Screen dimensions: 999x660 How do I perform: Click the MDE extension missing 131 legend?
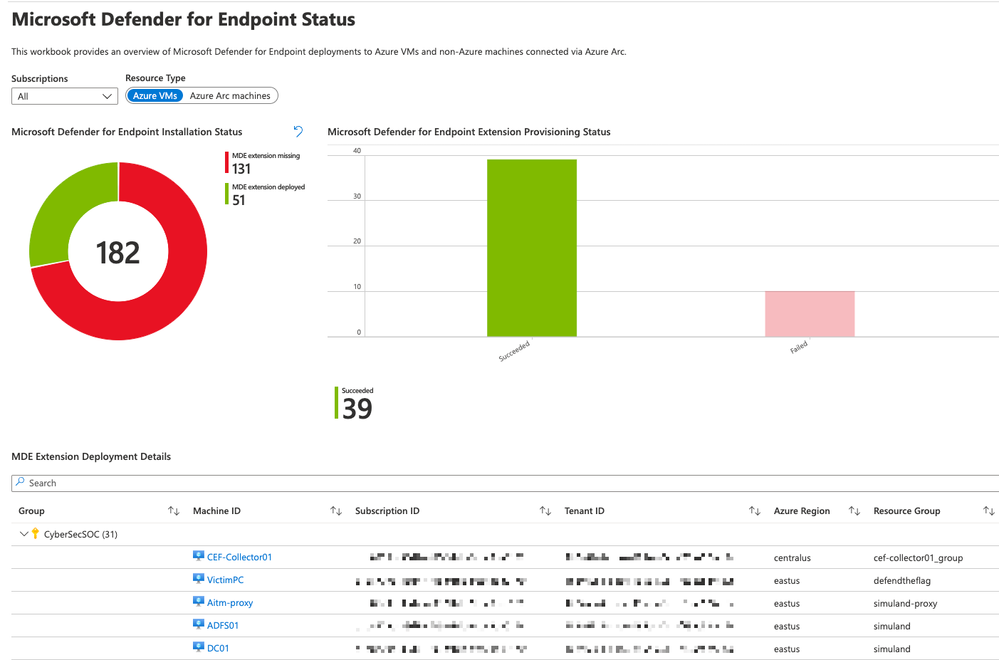point(262,163)
